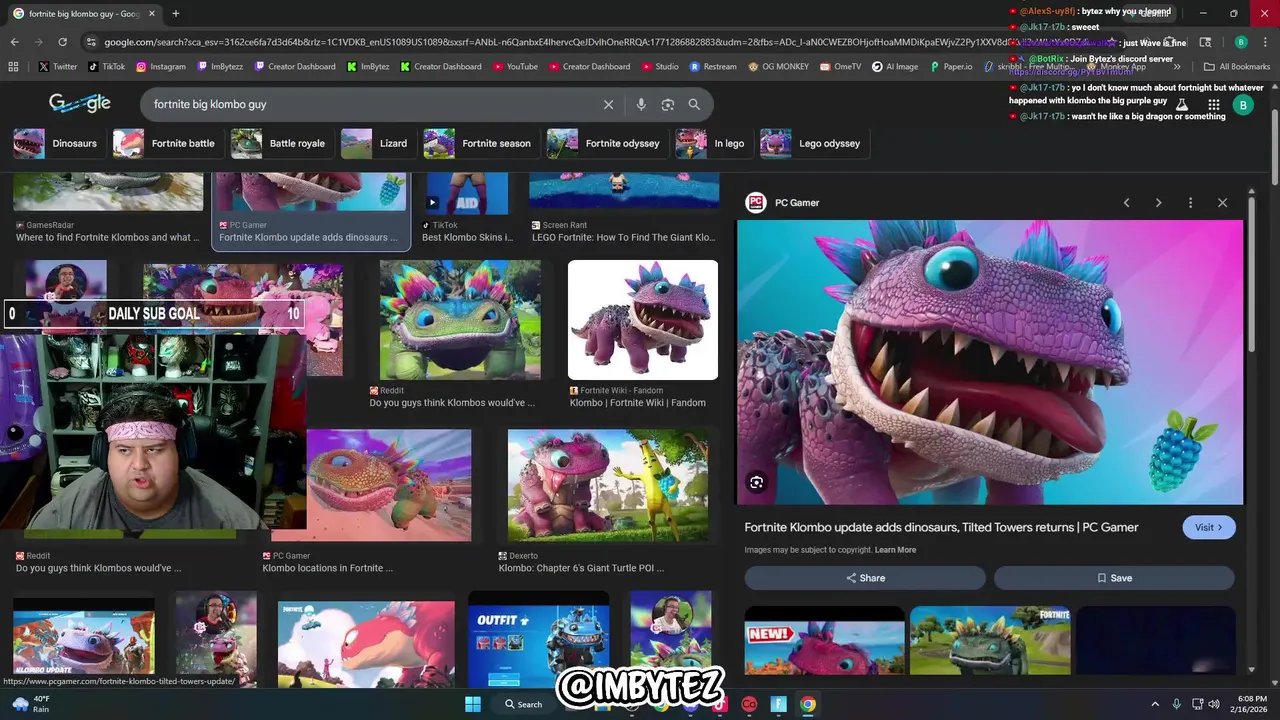
Task: Open Windows taskbar Search
Action: point(523,704)
